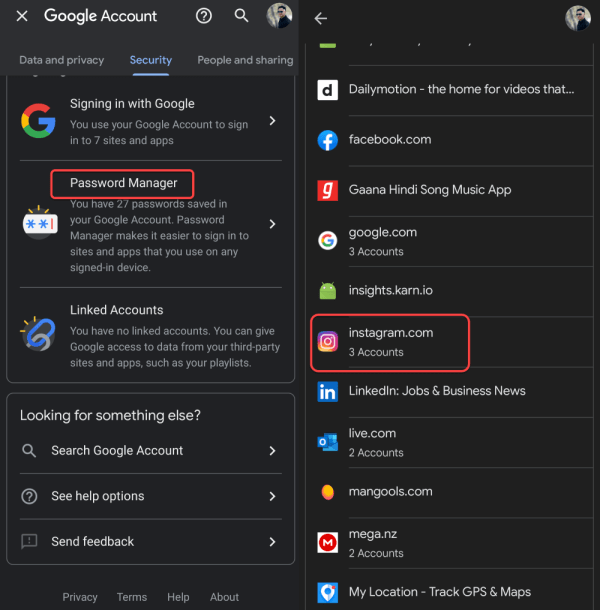This screenshot has width=600, height=610.
Task: Click the Dailymotion d icon
Action: 328,90
